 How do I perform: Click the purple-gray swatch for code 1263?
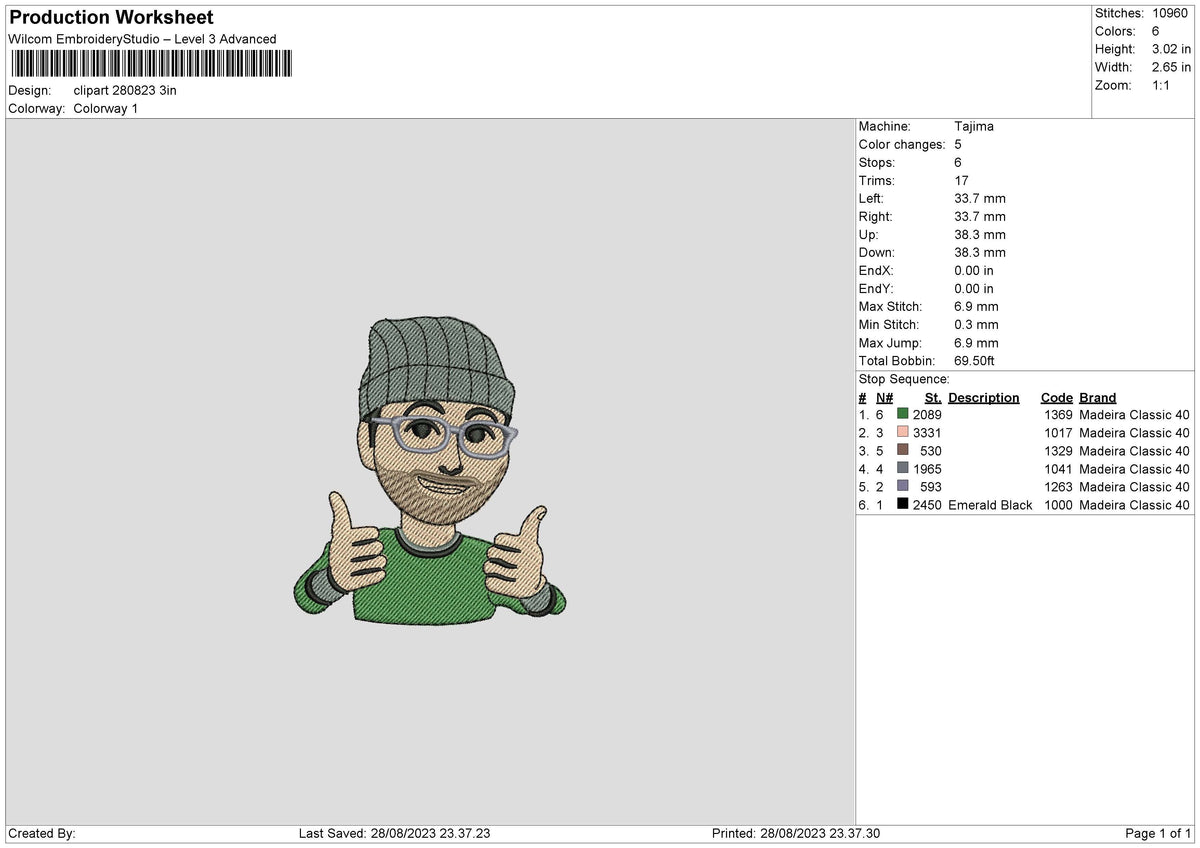pos(903,486)
